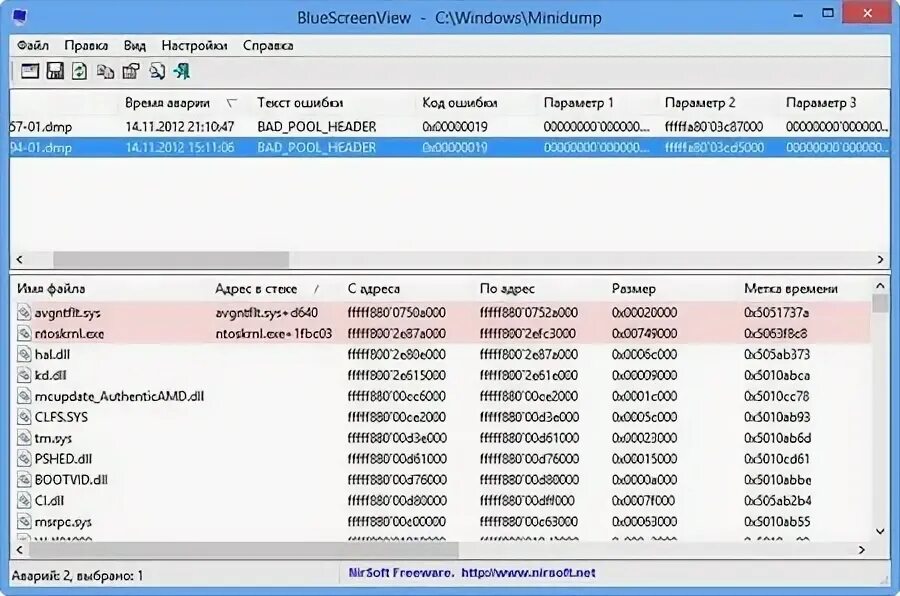Image resolution: width=900 pixels, height=596 pixels.
Task: Click size value 0x00749000
Action: [x=644, y=334]
